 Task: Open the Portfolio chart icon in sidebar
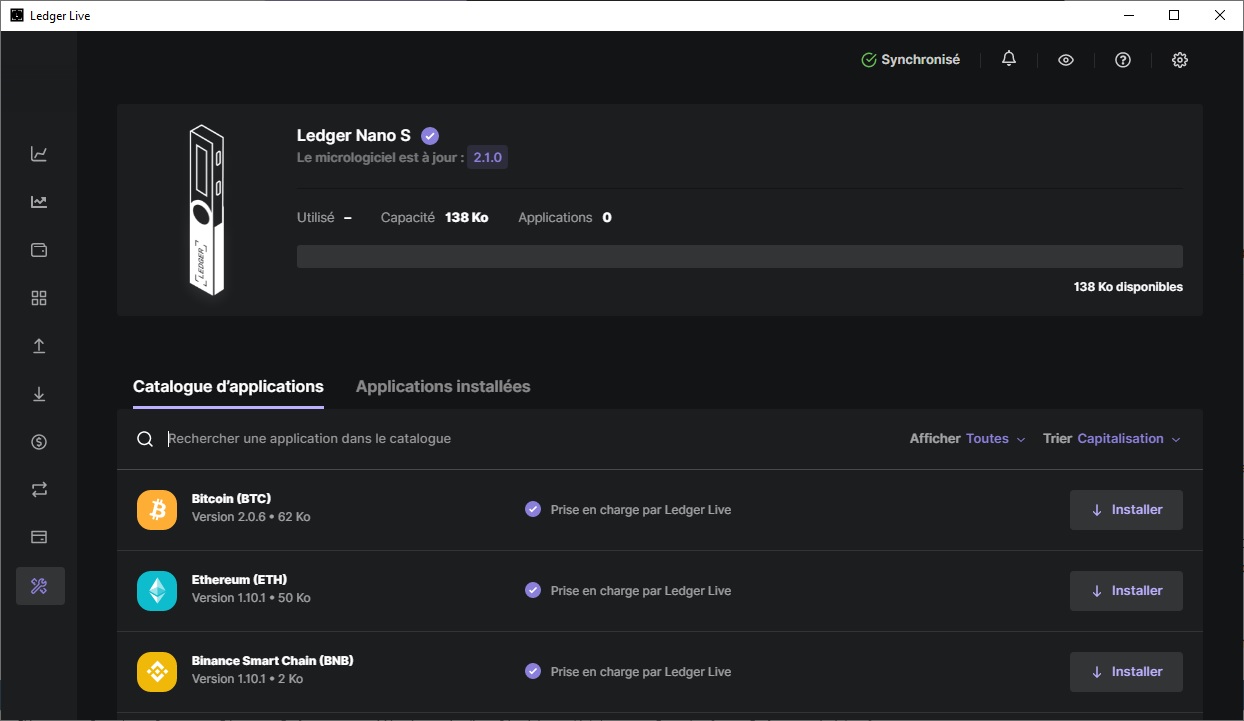click(39, 154)
